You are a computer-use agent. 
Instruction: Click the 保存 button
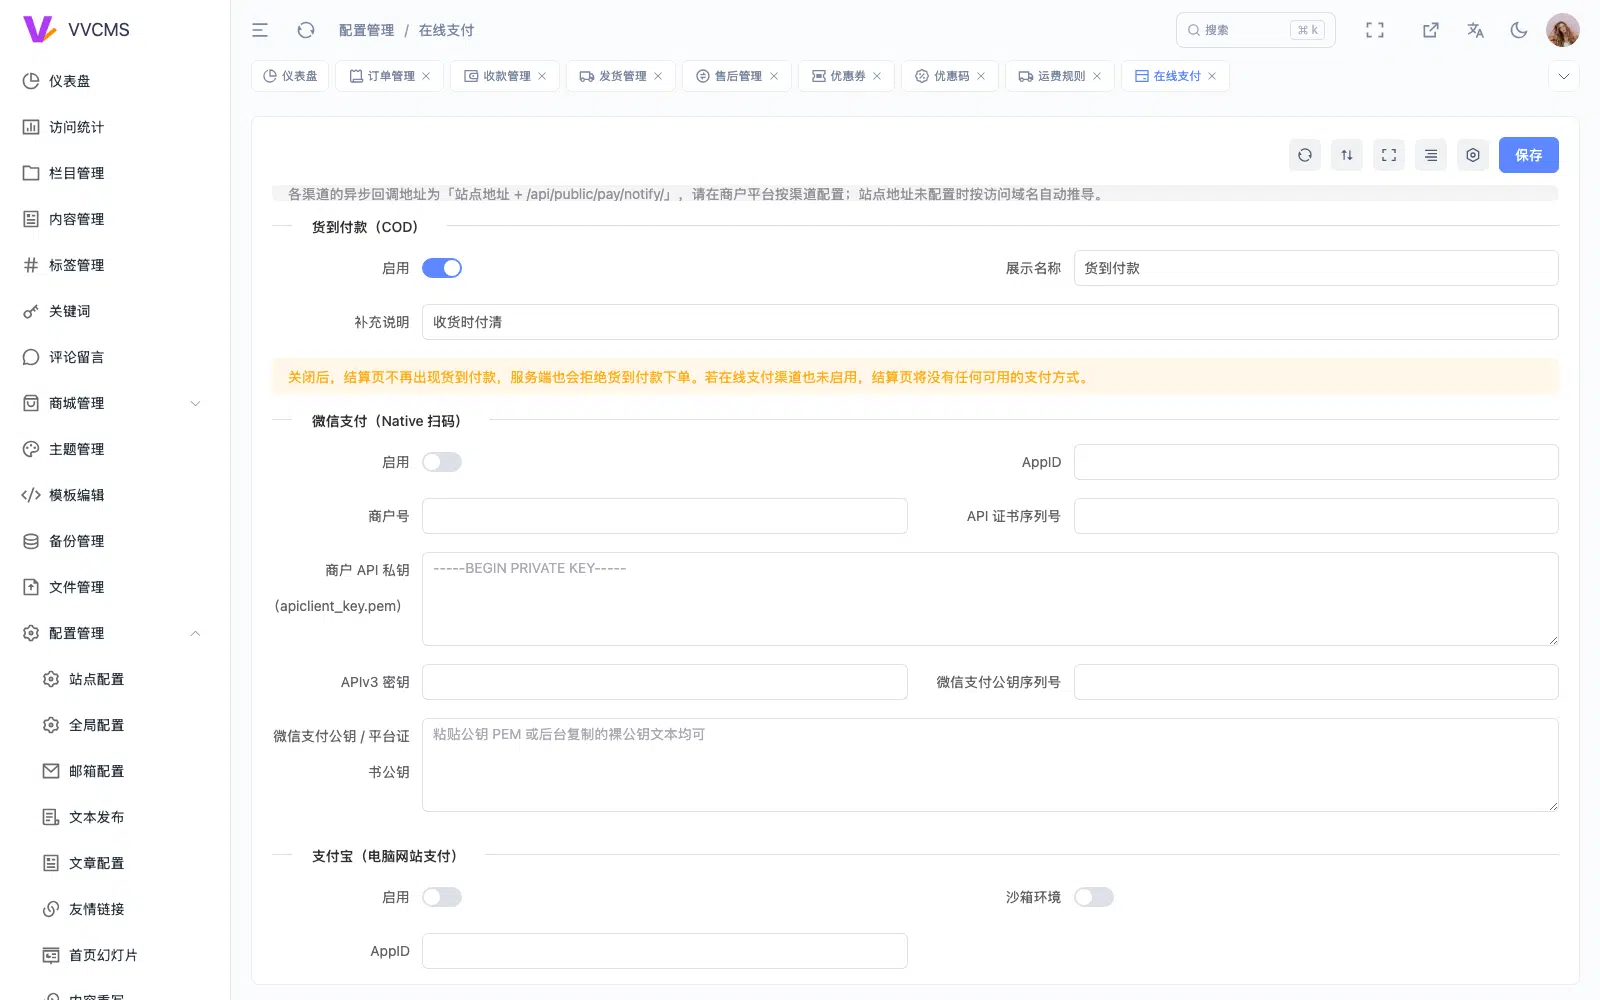[x=1529, y=155]
